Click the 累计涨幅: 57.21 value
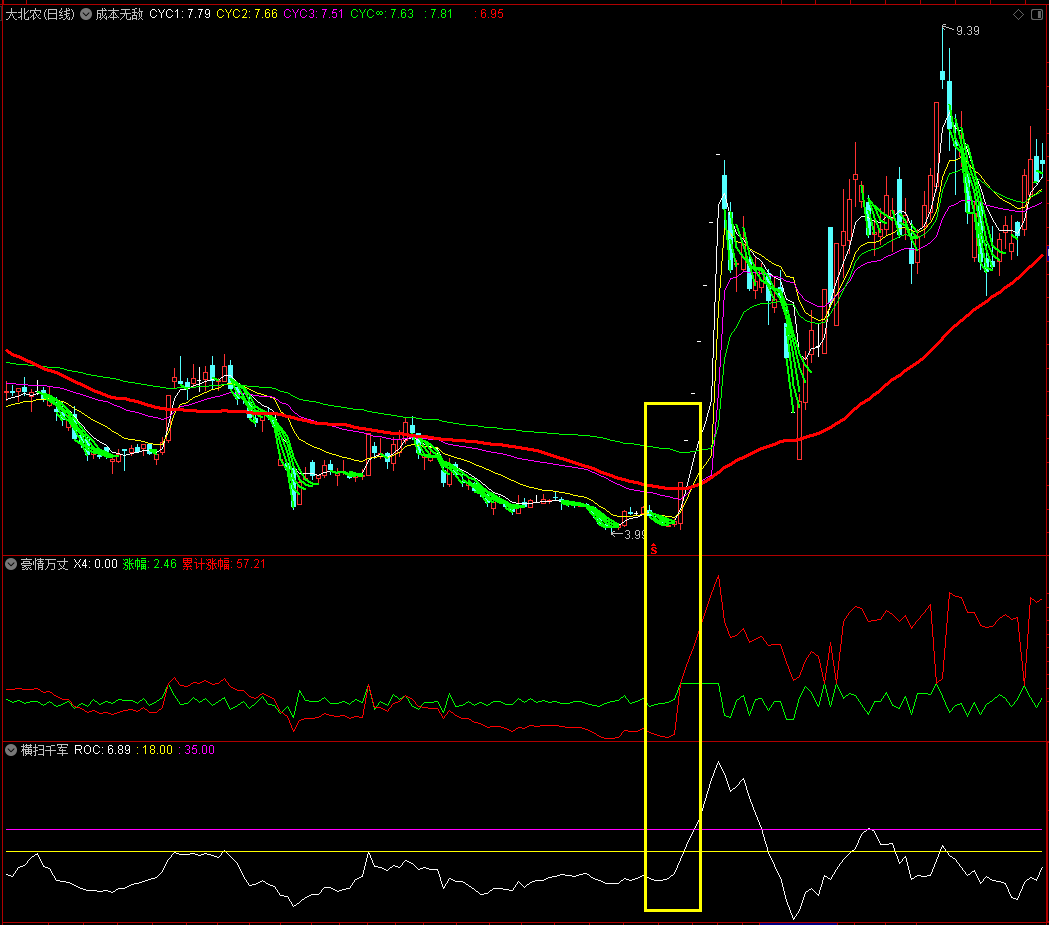This screenshot has width=1049, height=925. pos(223,564)
